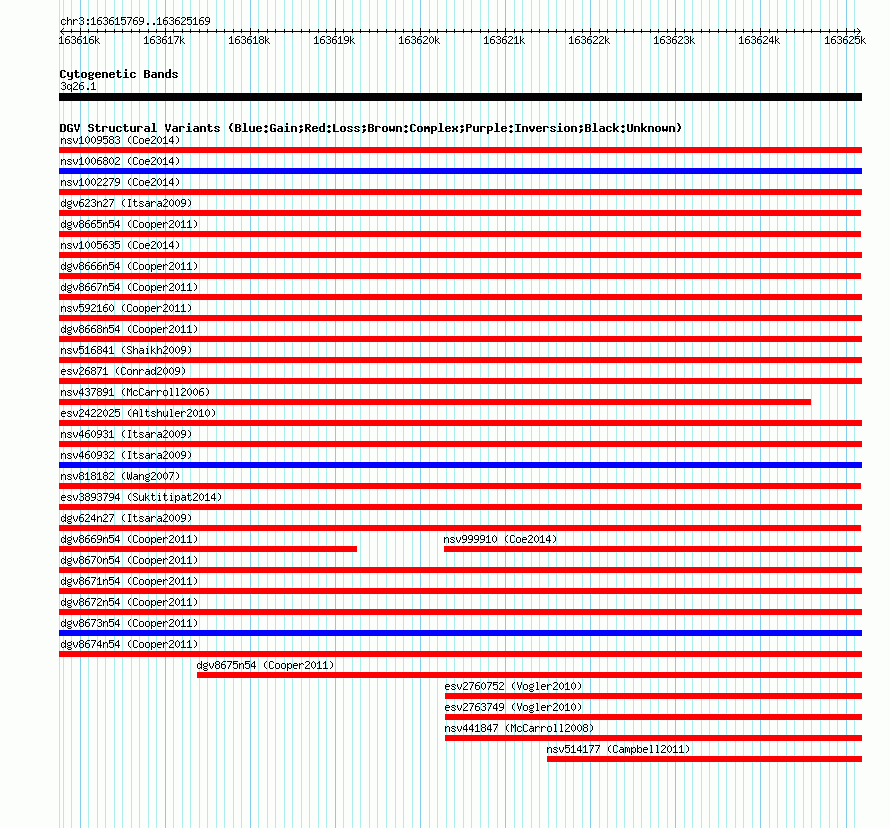Choose the esv3893794 (Suktitipat2014) label

pyautogui.click(x=141, y=497)
